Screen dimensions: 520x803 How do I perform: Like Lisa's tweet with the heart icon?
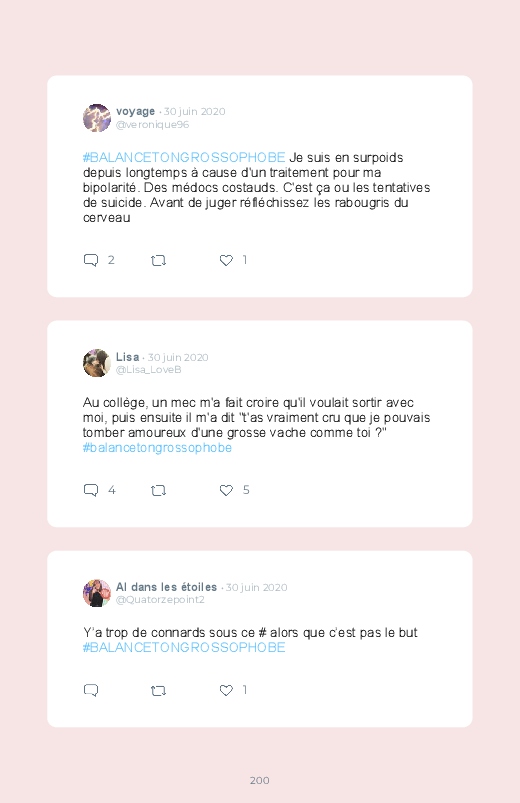(226, 490)
